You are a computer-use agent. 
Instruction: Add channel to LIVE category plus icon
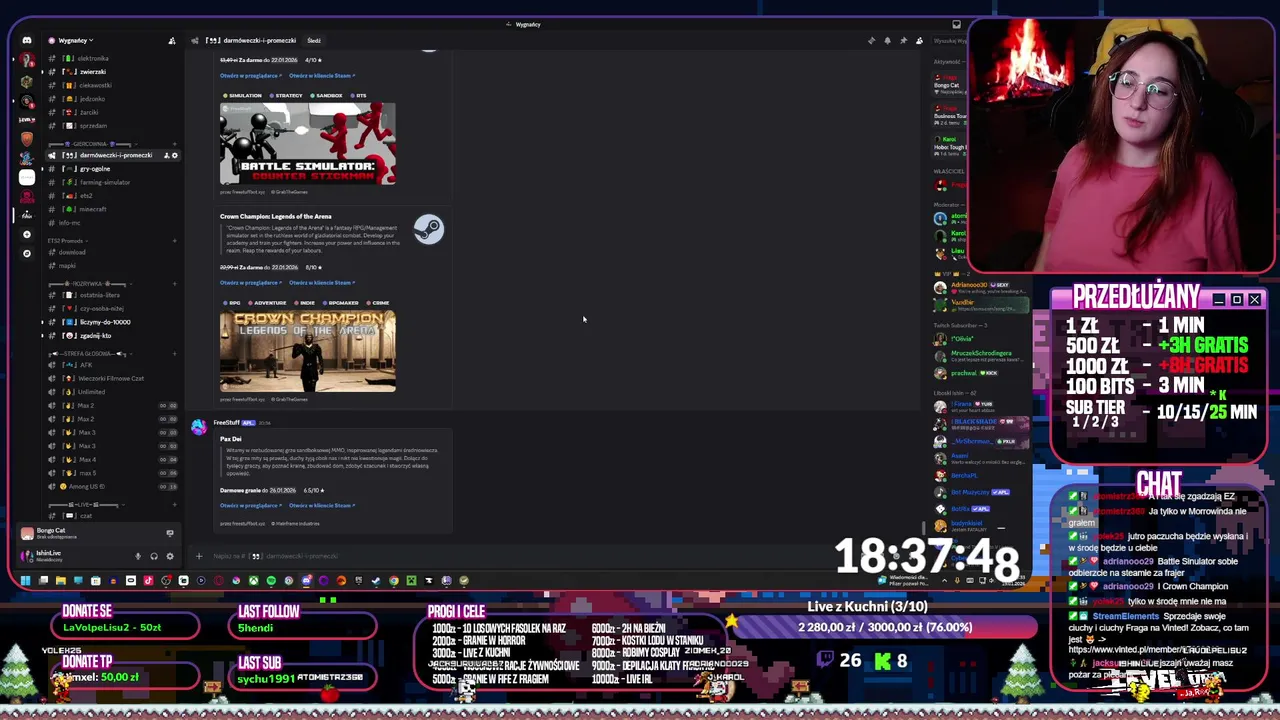coord(174,505)
